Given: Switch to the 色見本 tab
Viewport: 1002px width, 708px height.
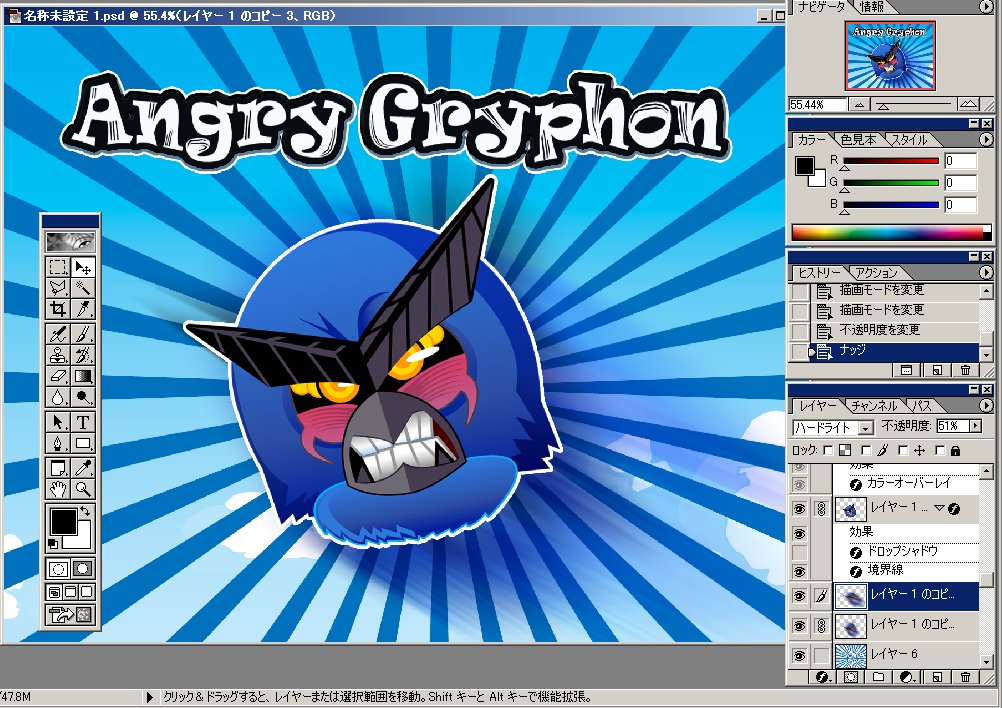Looking at the screenshot, I should pyautogui.click(x=858, y=139).
